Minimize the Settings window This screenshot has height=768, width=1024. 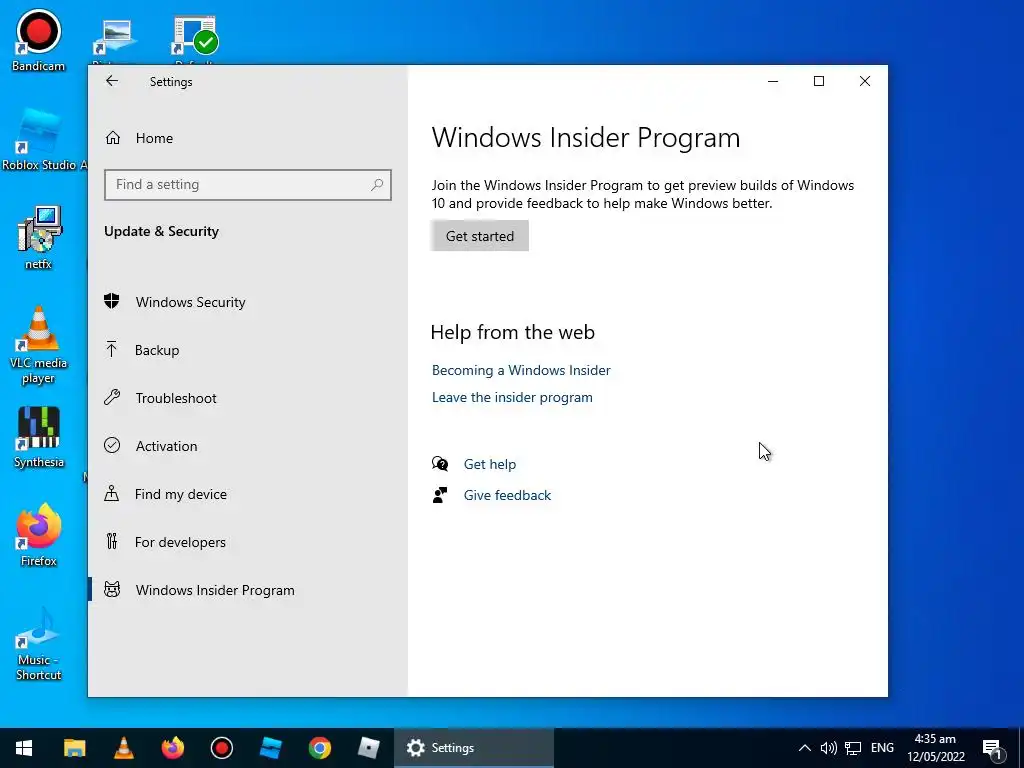tap(773, 81)
